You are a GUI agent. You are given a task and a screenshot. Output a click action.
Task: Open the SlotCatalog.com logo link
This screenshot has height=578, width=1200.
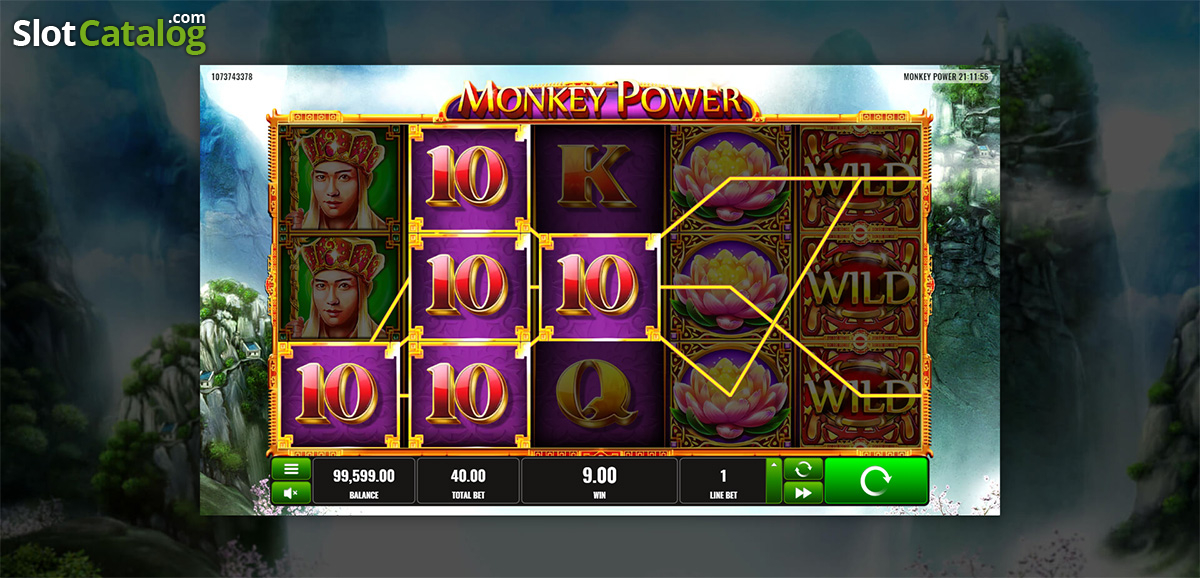pos(110,33)
